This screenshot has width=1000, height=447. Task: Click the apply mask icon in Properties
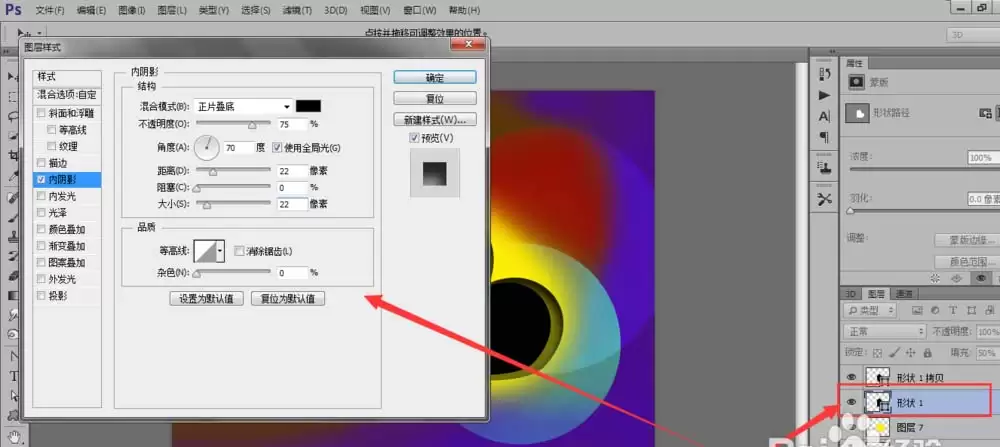pos(956,278)
